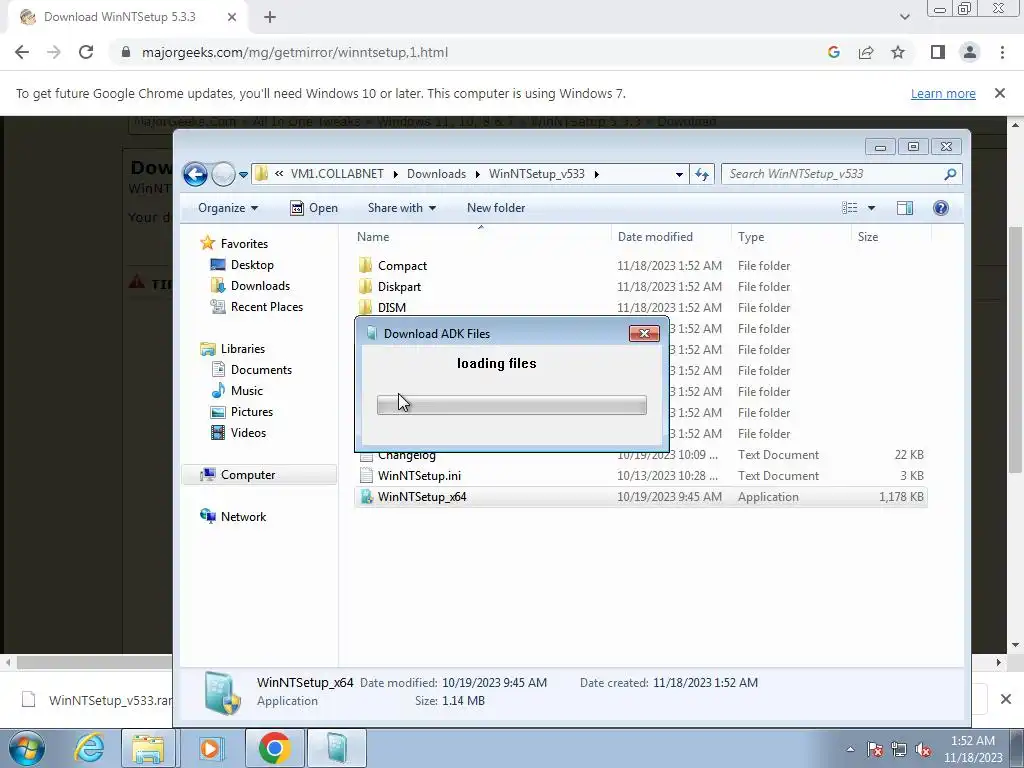Click the browser vertical scrollbar
1024x768 pixels.
point(1014,349)
